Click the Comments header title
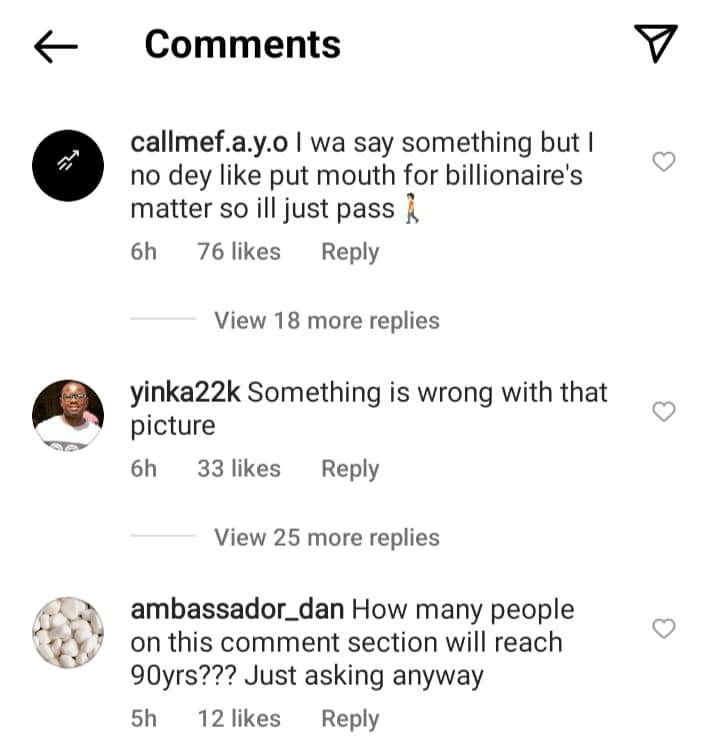Viewport: 720px width, 744px height. (242, 45)
